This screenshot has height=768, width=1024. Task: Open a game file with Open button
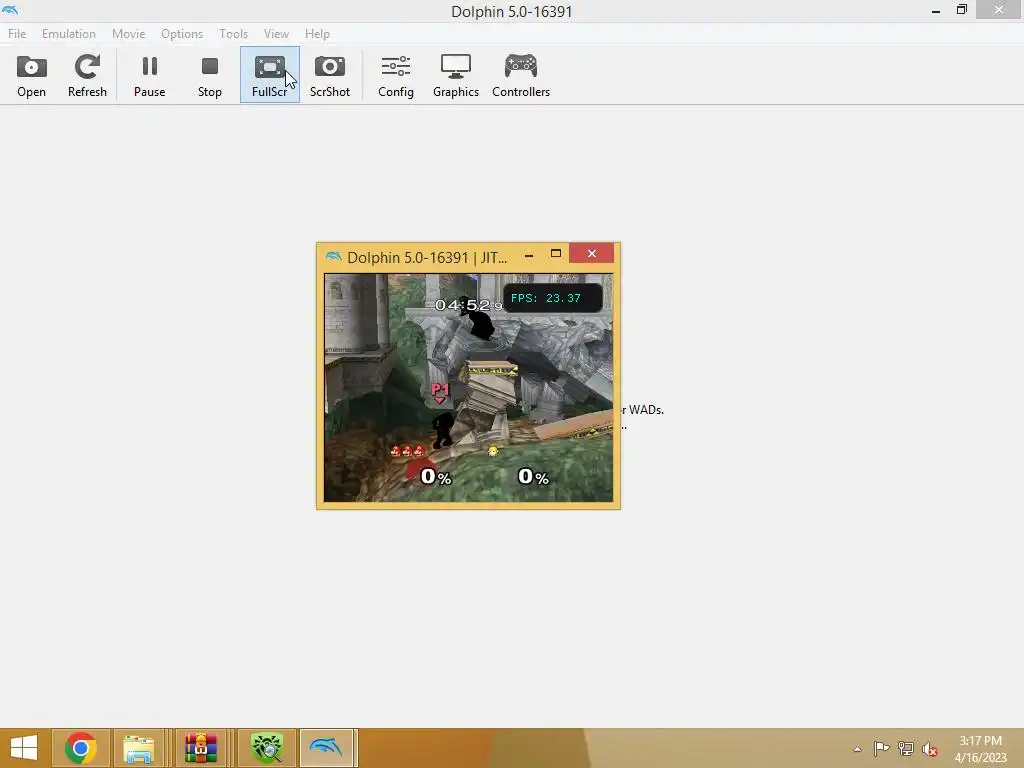point(31,76)
